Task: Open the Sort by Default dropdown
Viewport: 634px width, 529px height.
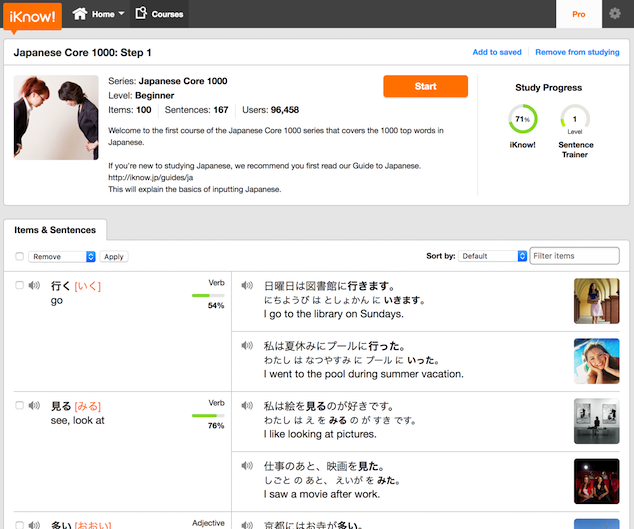Action: click(x=492, y=256)
